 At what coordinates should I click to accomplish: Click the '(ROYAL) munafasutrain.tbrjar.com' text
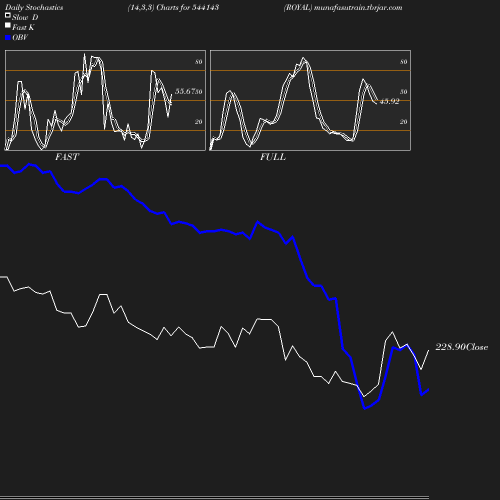pos(343,8)
